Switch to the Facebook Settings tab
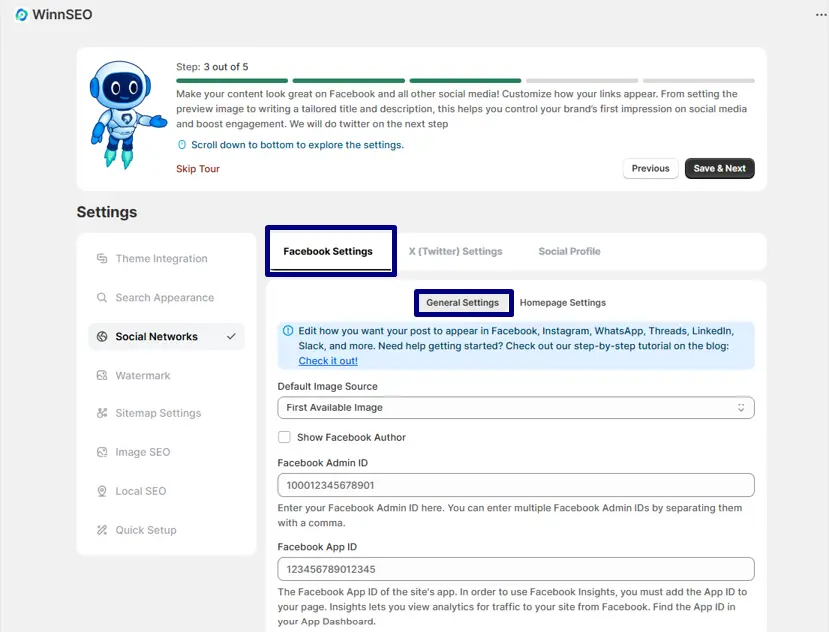Viewport: 829px width, 632px height. 328,251
